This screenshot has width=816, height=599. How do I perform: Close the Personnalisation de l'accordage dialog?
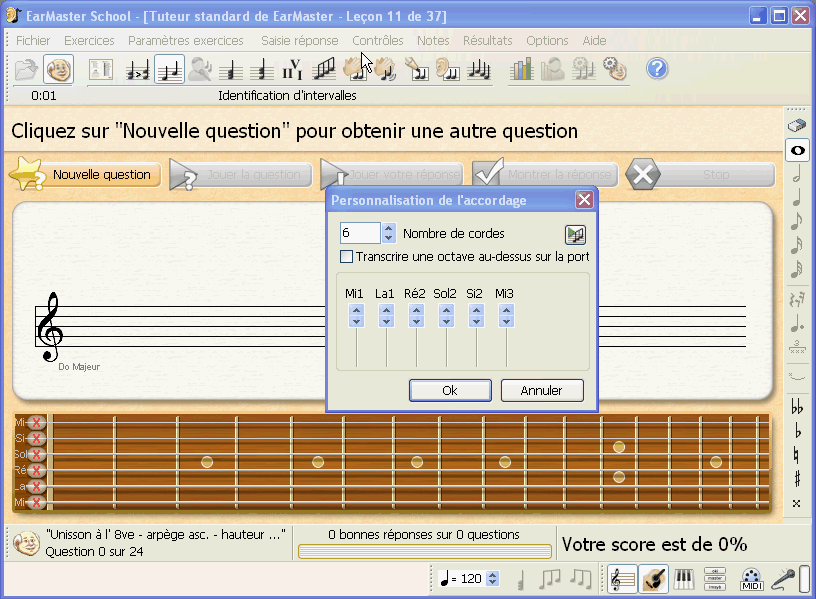(x=584, y=200)
